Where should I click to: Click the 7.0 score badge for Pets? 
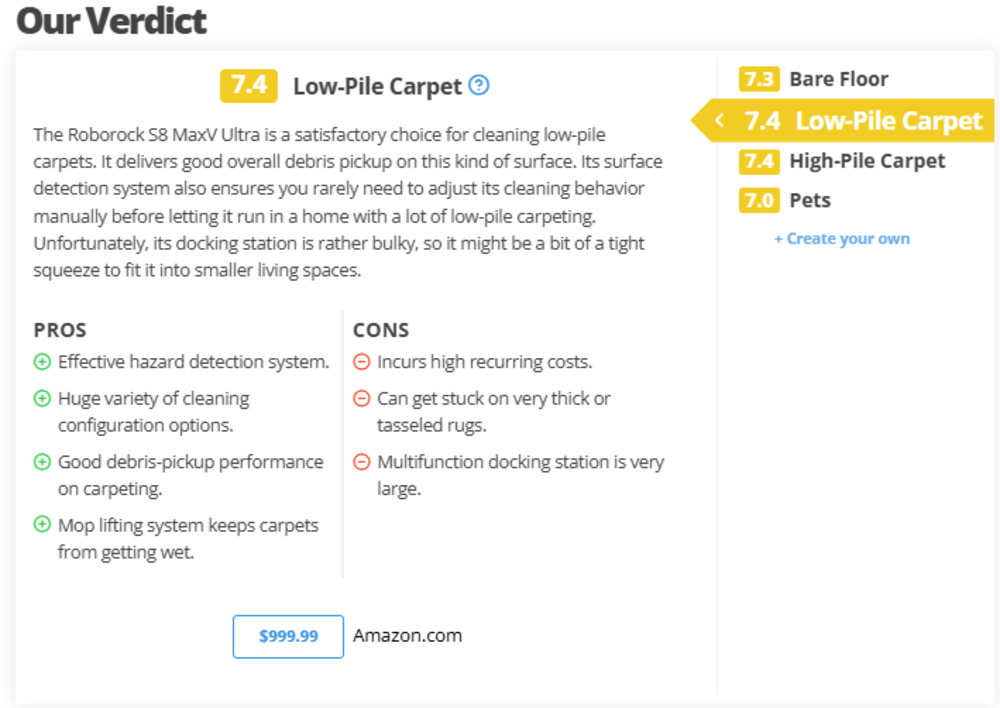coord(759,200)
